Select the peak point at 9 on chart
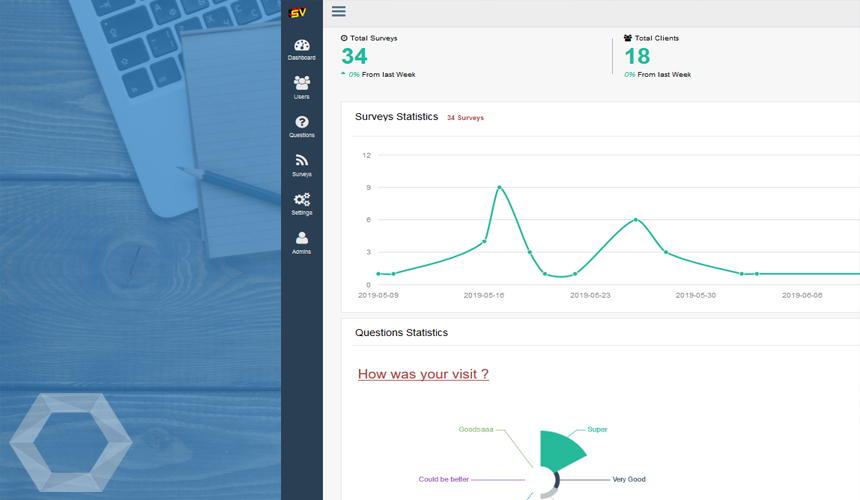Image resolution: width=860 pixels, height=500 pixels. (499, 187)
